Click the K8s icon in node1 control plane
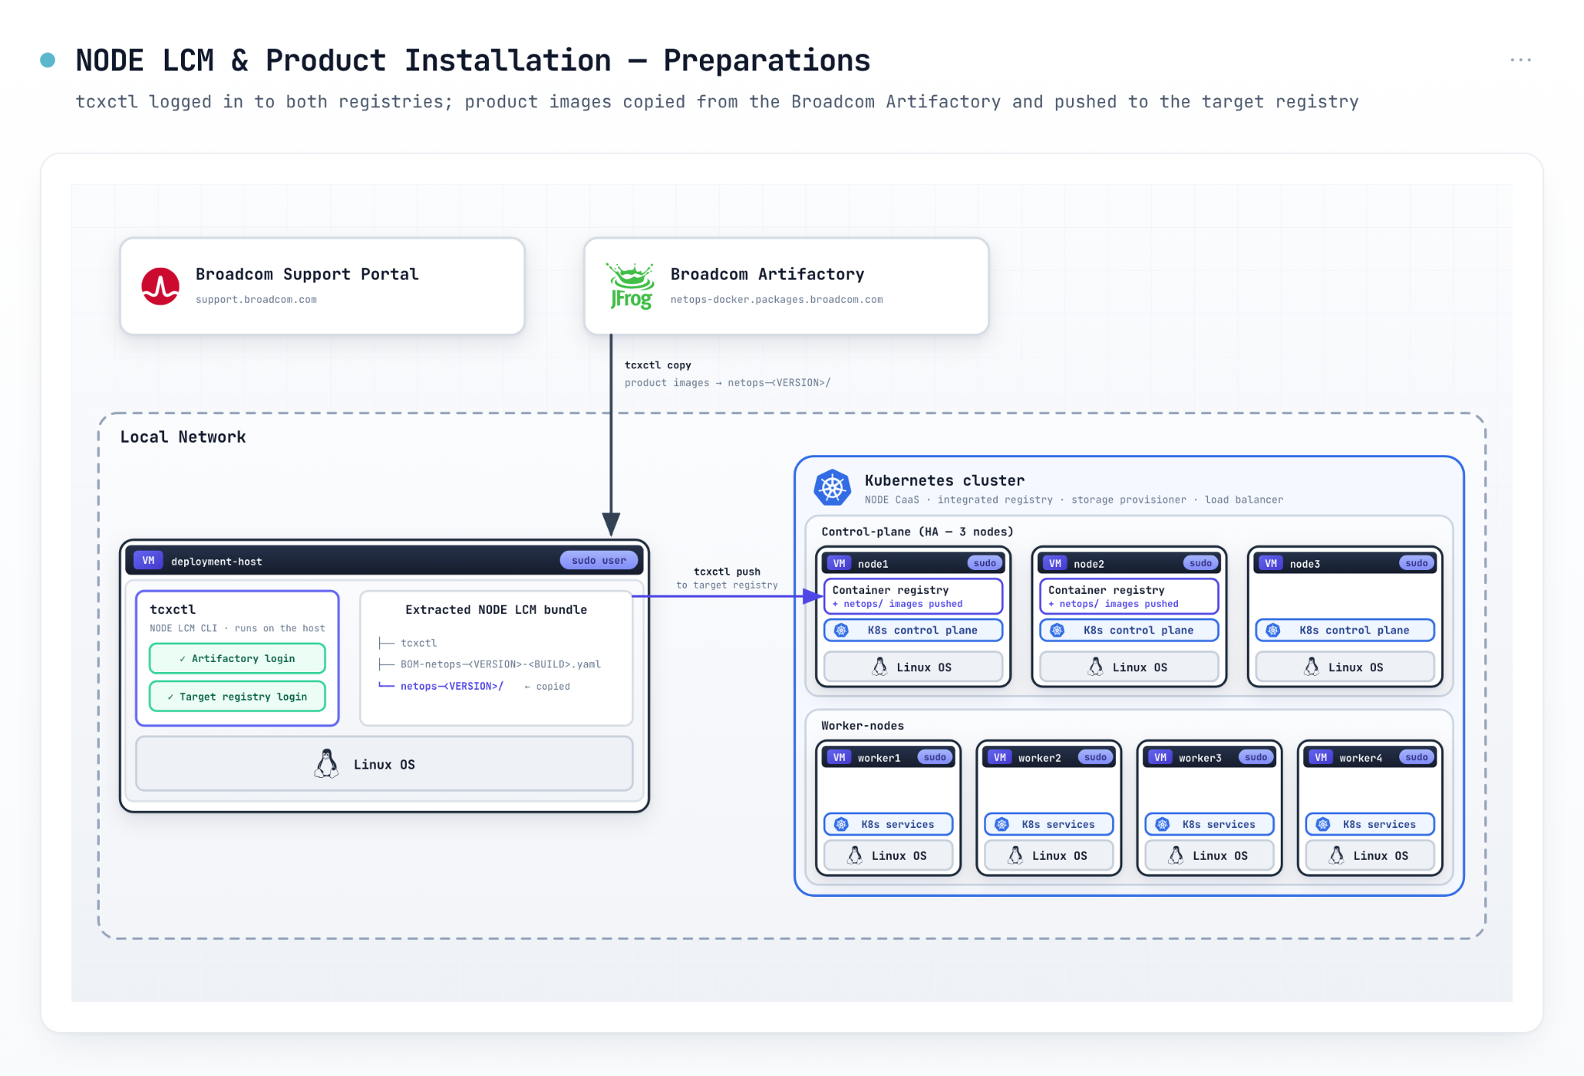This screenshot has height=1076, width=1584. click(841, 630)
